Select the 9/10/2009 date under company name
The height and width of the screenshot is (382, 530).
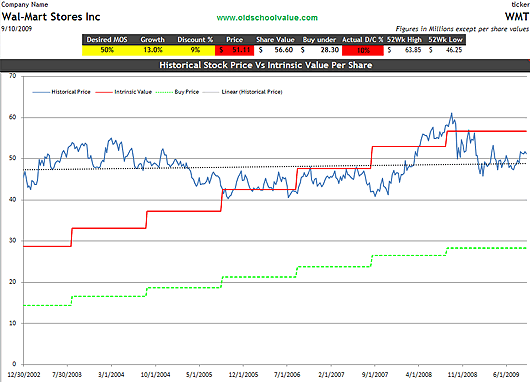[x=17, y=29]
